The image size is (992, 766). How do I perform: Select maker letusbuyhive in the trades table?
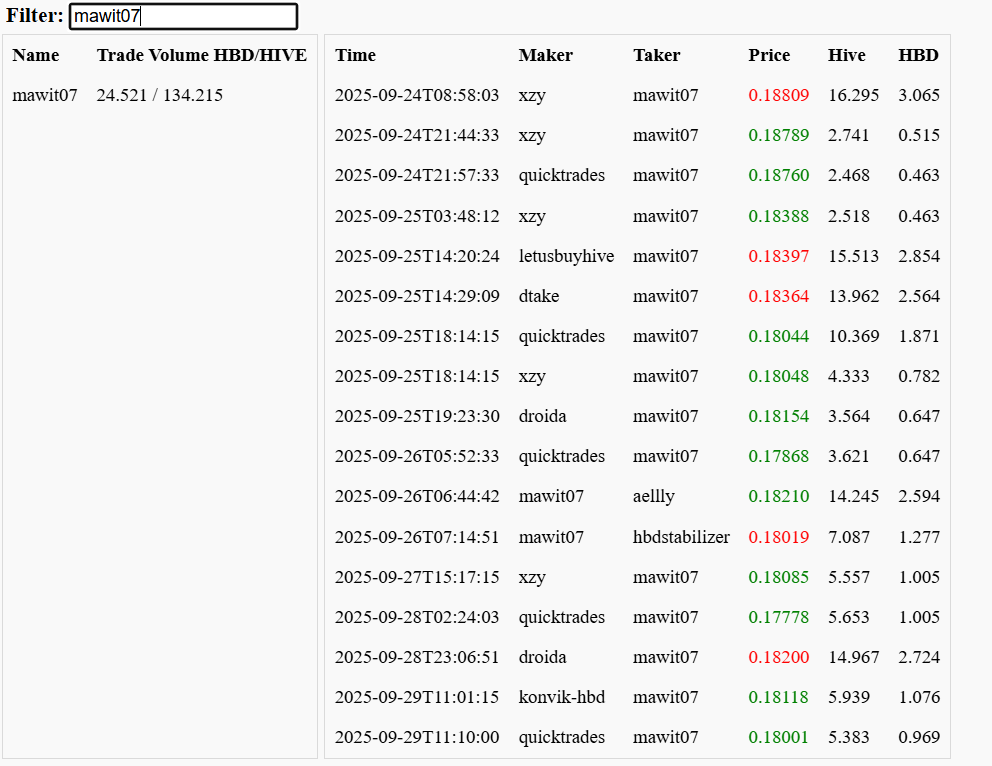[566, 256]
